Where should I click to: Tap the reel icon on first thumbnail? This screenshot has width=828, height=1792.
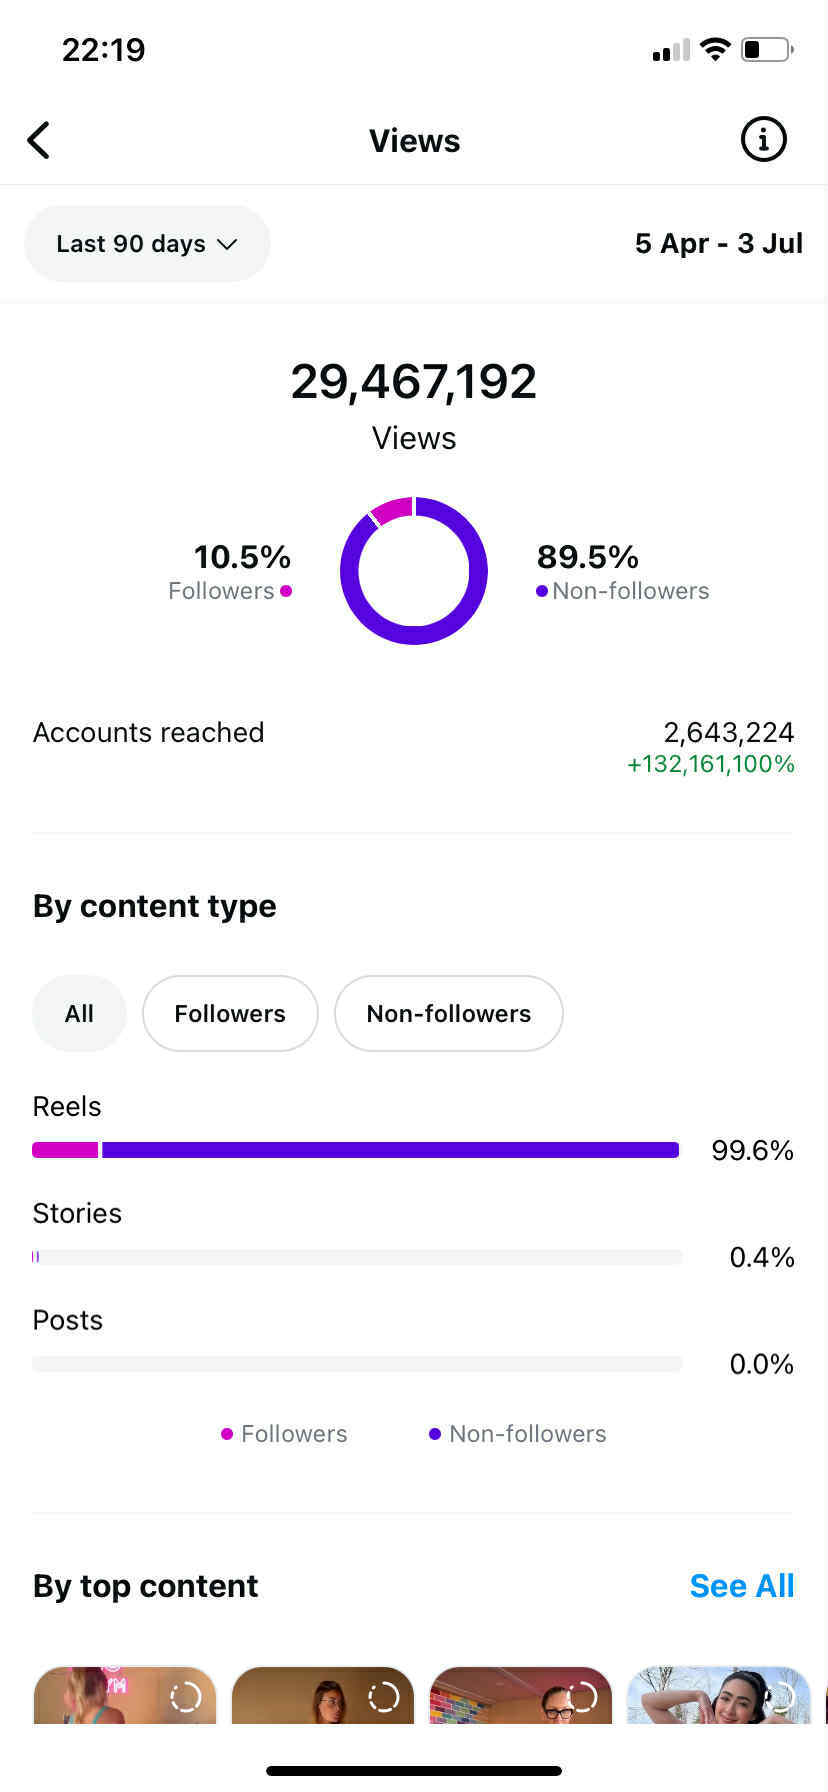pyautogui.click(x=185, y=1696)
